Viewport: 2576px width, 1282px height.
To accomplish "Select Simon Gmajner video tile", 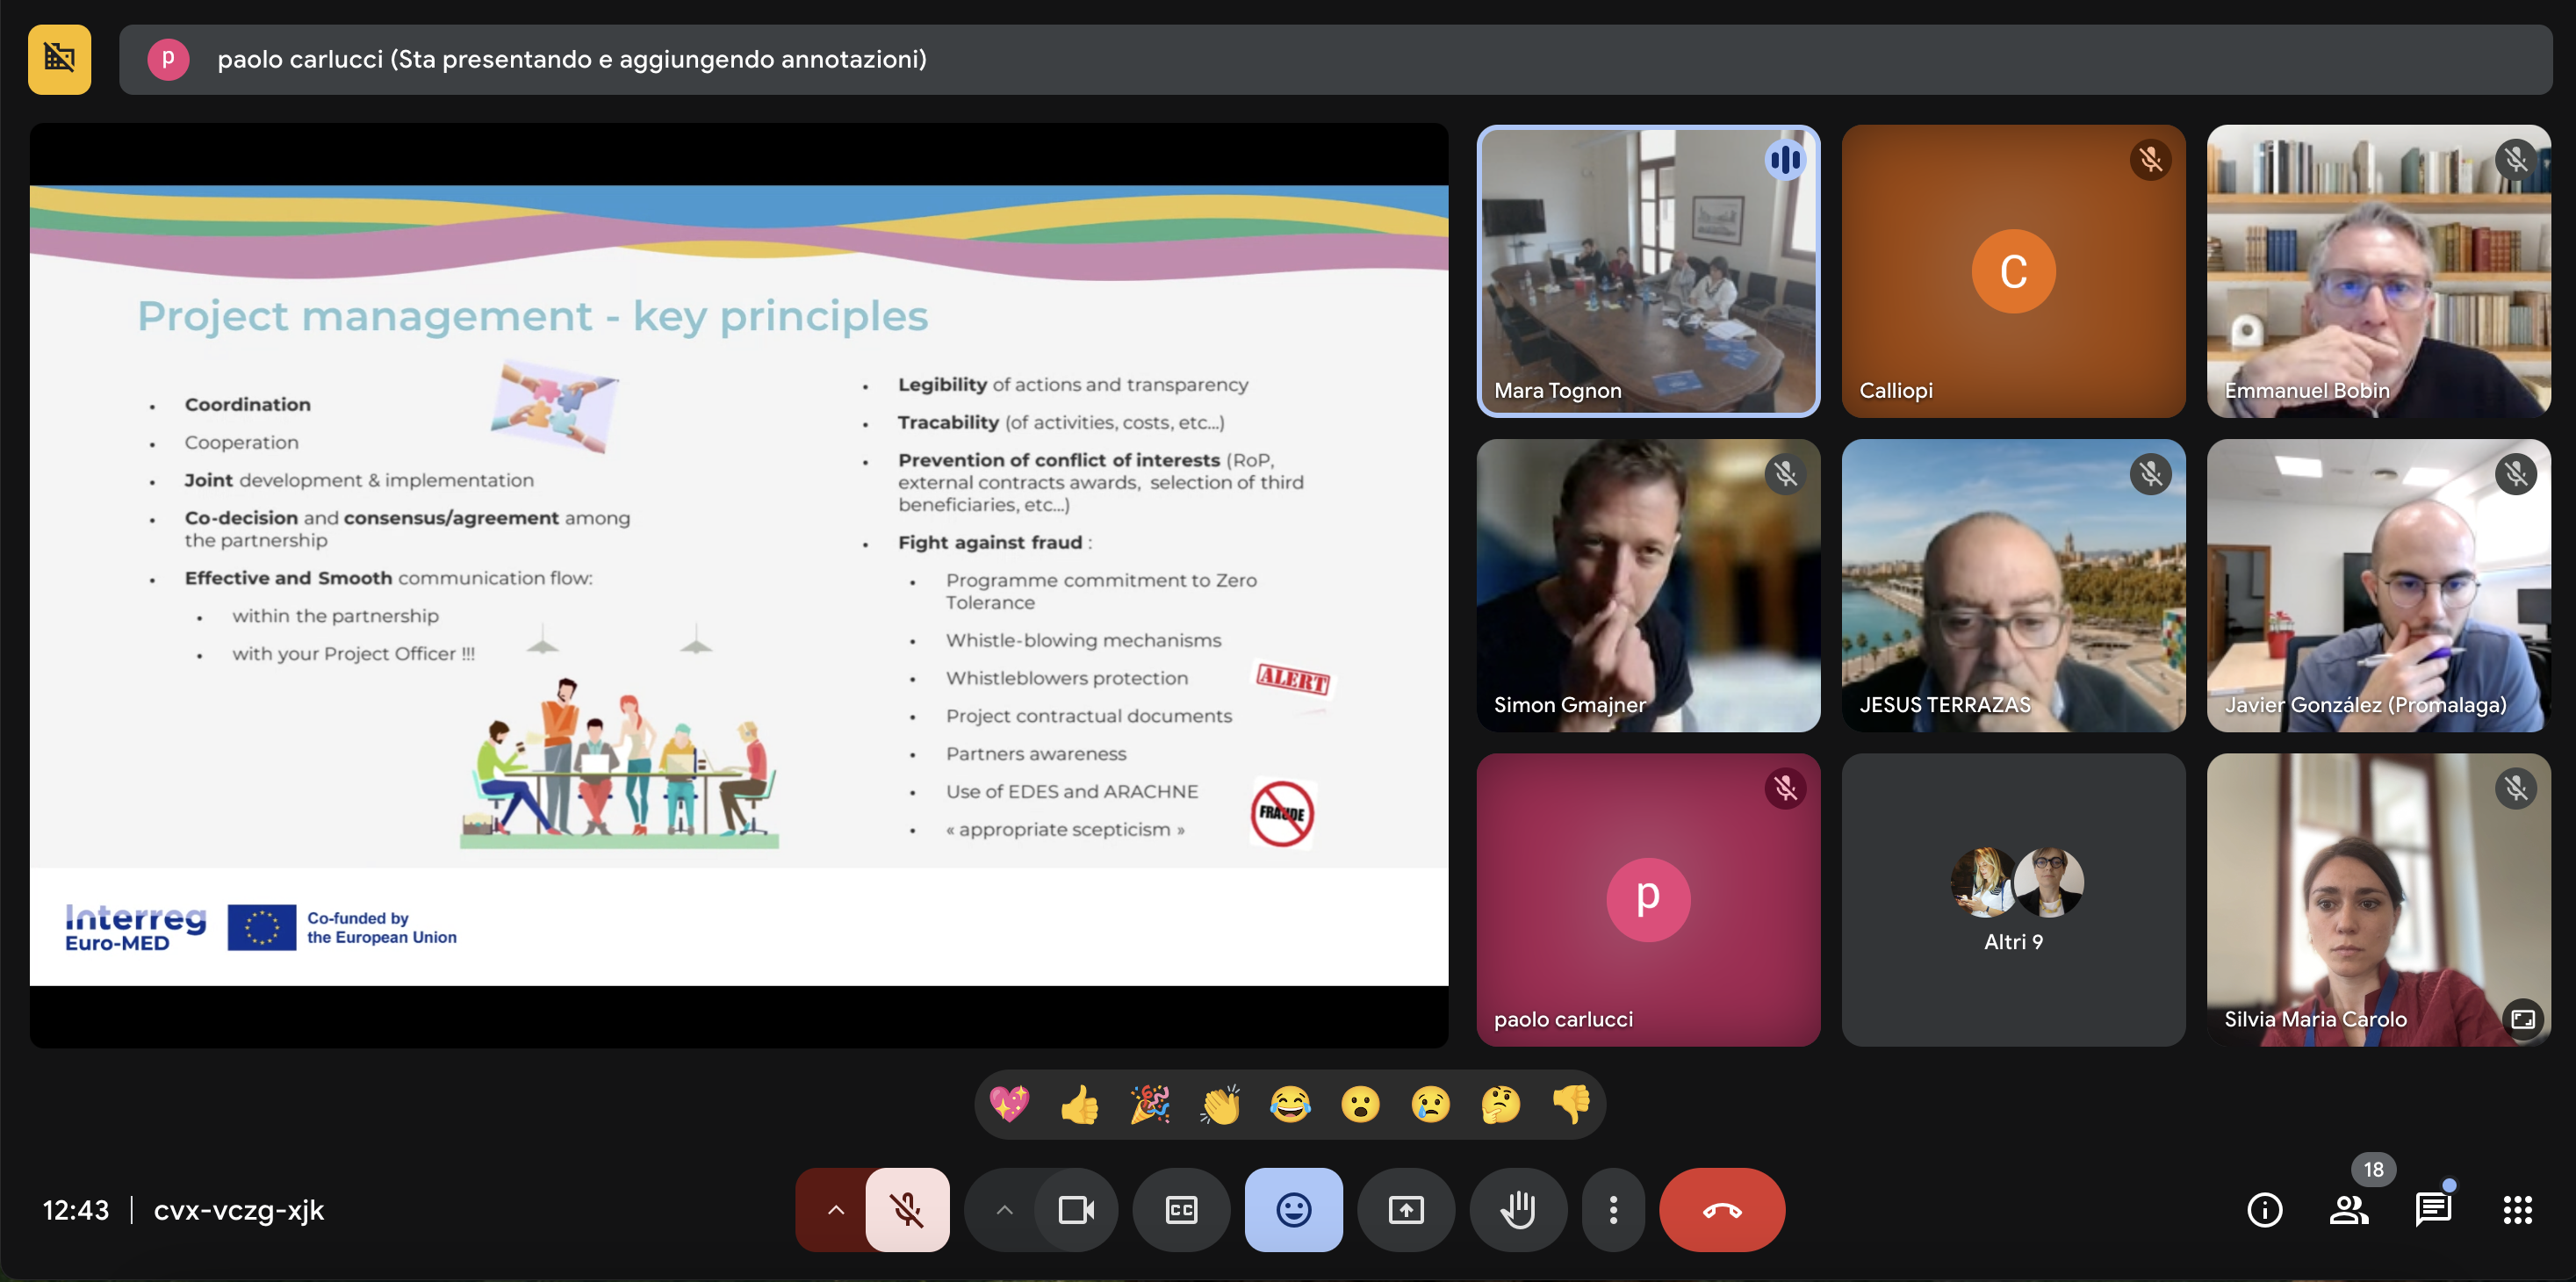I will pos(1648,585).
